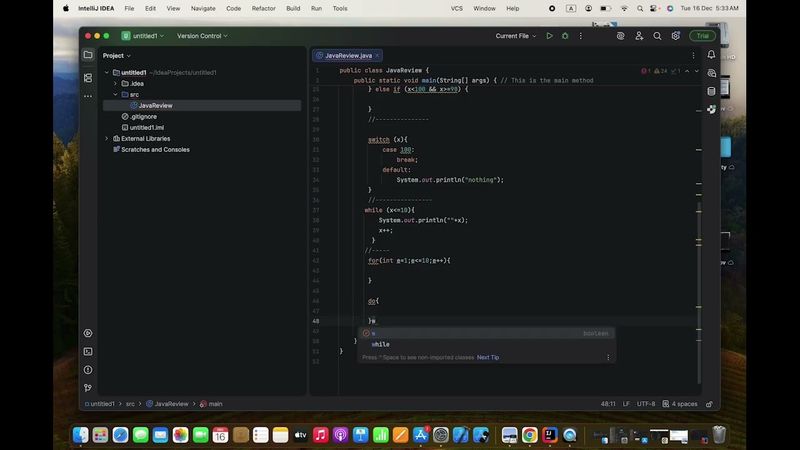
Task: Open Notifications bell icon on right sidebar
Action: coord(711,55)
